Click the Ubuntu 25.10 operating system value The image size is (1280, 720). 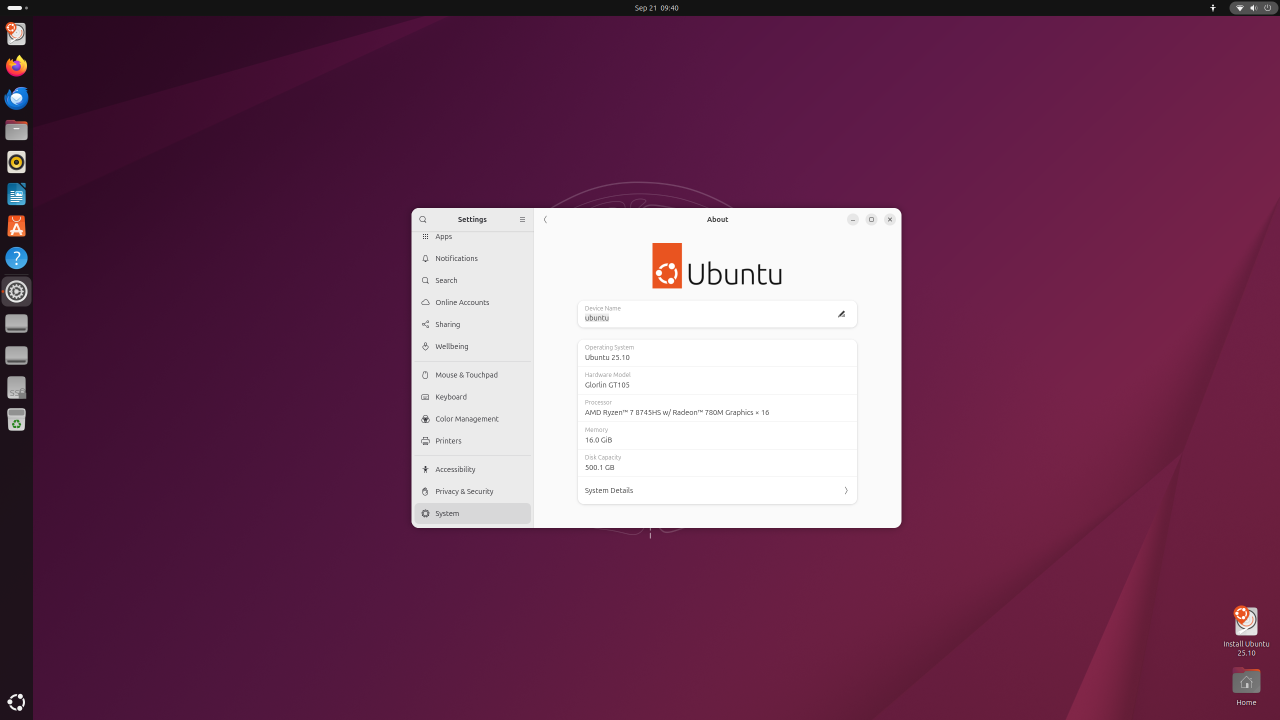[x=607, y=358]
